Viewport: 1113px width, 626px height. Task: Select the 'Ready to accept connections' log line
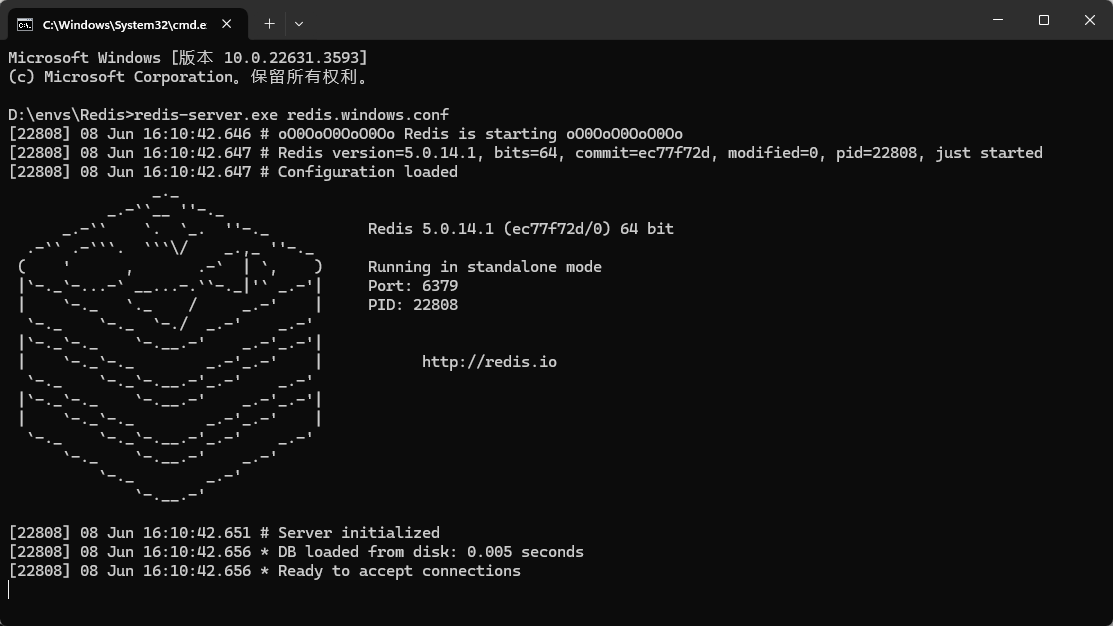tap(264, 570)
